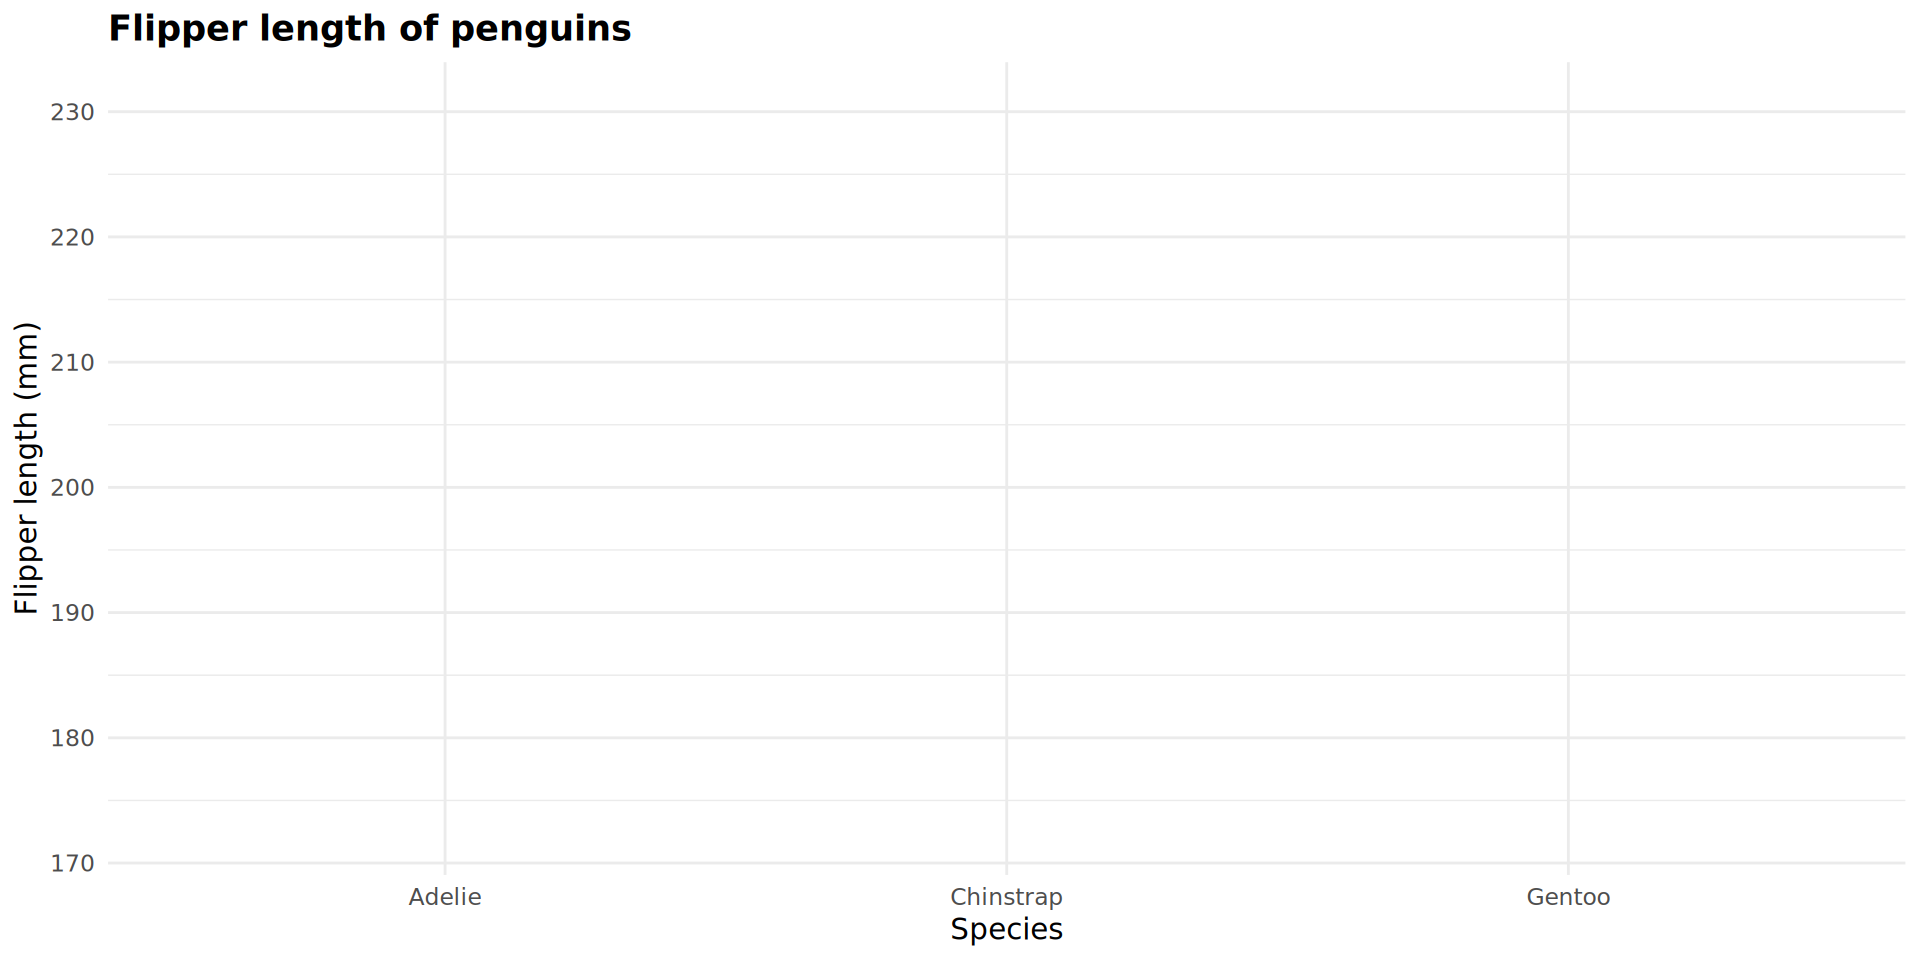The height and width of the screenshot is (960, 1920).
Task: Click the 230 y-axis tick label
Action: [73, 112]
